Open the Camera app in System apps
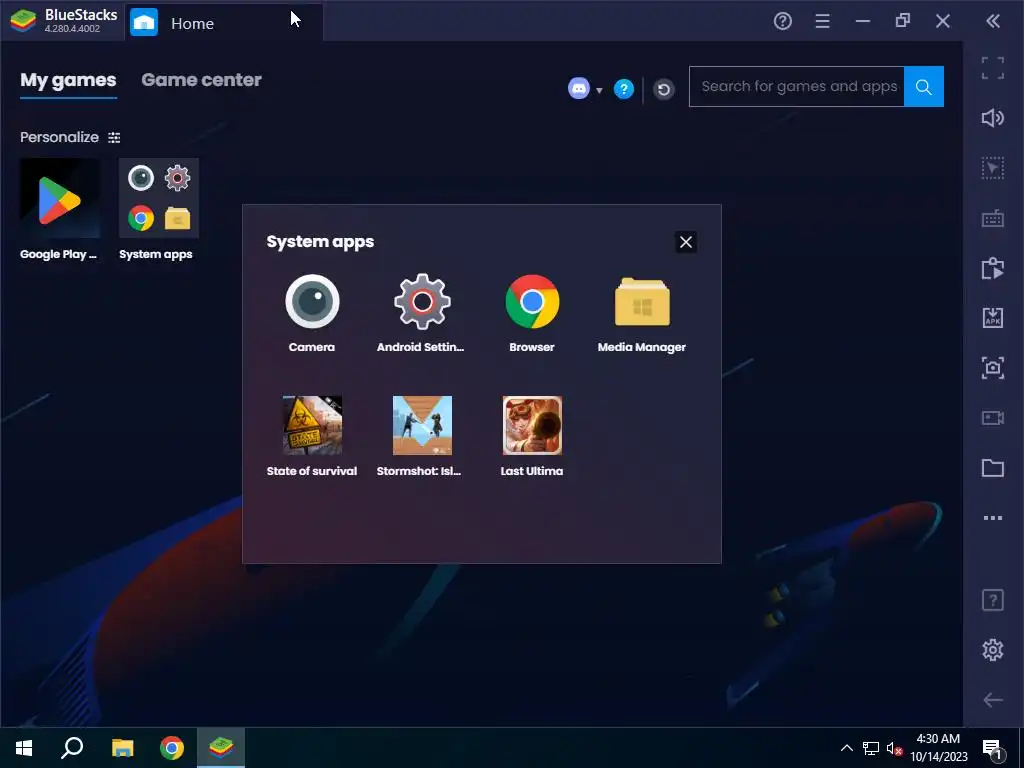 (312, 302)
